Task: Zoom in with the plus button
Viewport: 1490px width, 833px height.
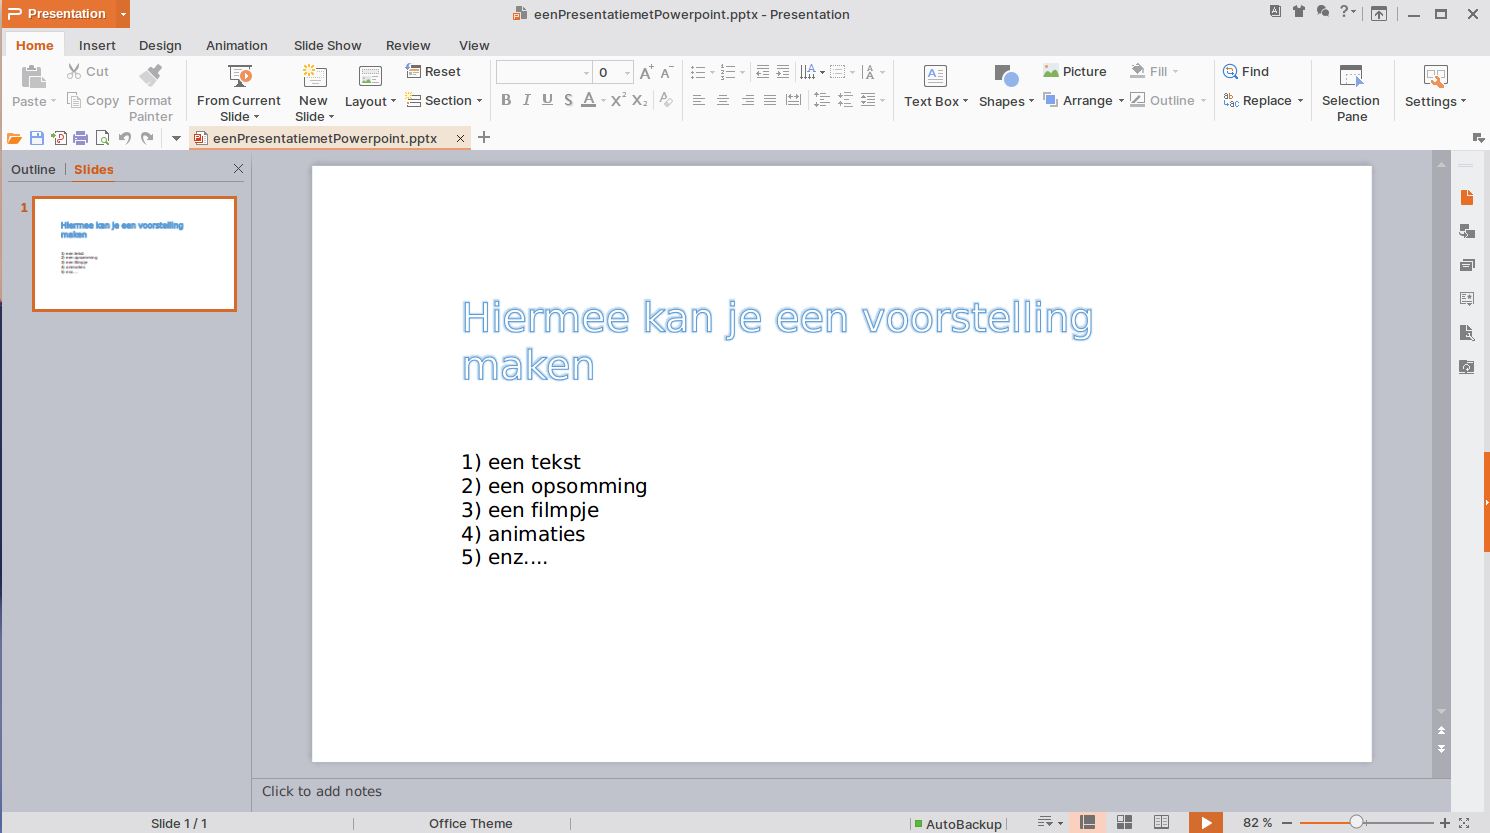Action: [x=1444, y=822]
